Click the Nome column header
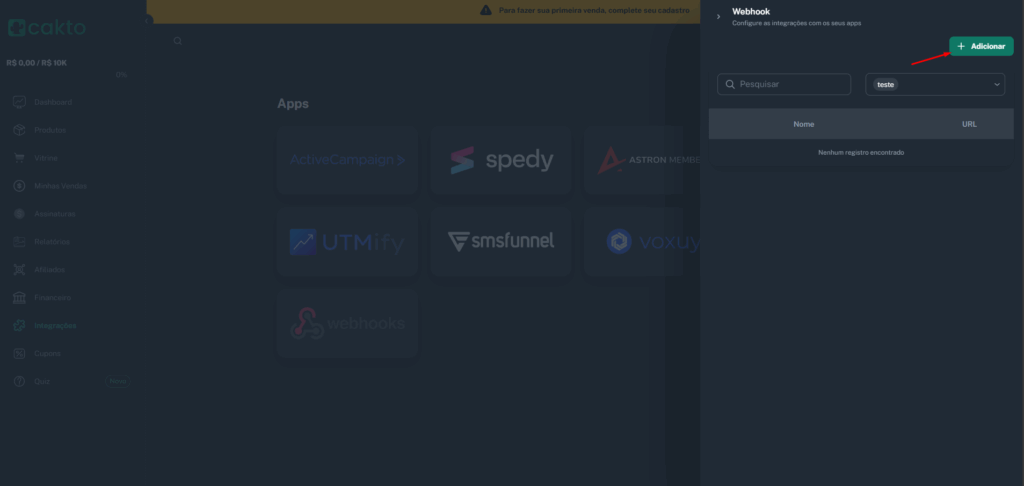The width and height of the screenshot is (1024, 486). (803, 124)
